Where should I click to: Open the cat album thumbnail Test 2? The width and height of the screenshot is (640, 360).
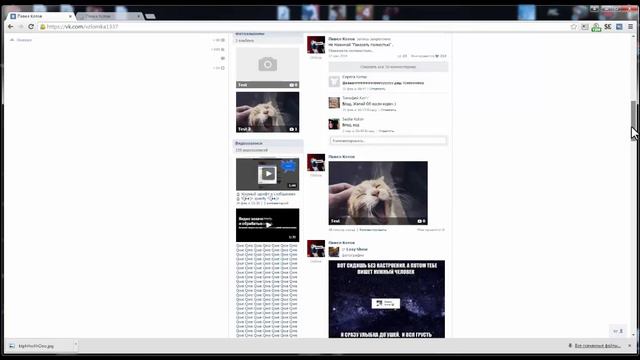point(267,112)
